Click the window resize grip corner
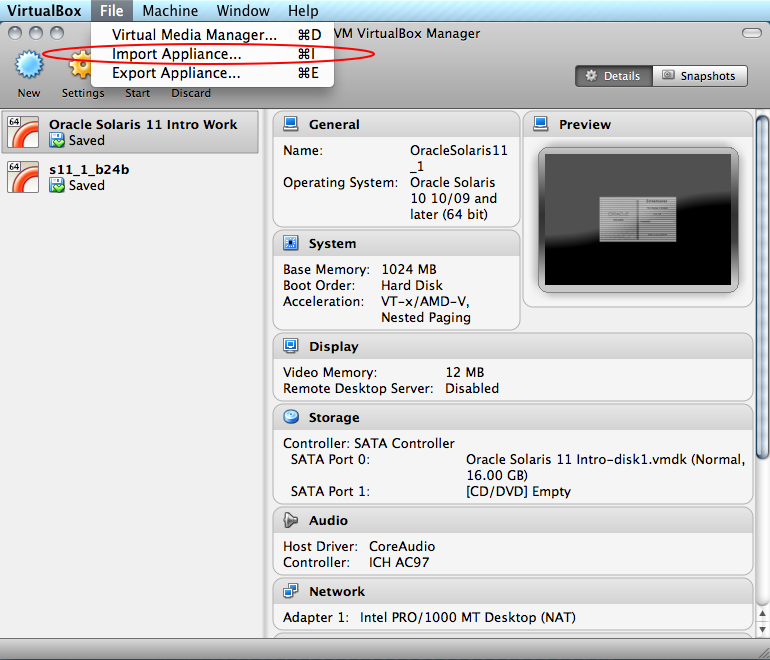 (x=762, y=653)
